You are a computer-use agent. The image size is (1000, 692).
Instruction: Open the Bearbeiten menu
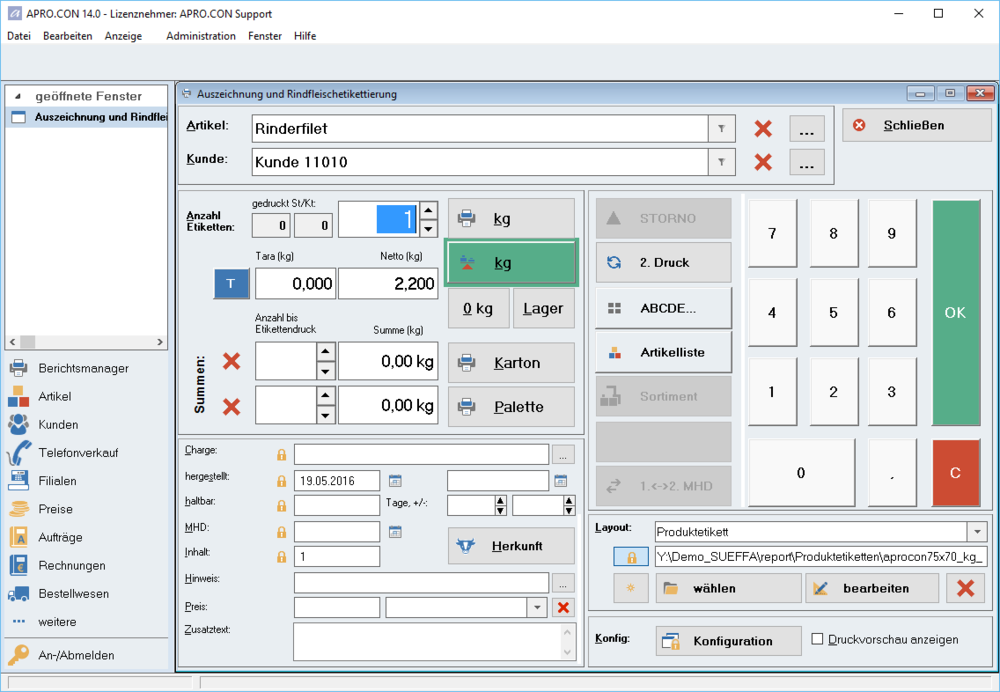tap(68, 36)
